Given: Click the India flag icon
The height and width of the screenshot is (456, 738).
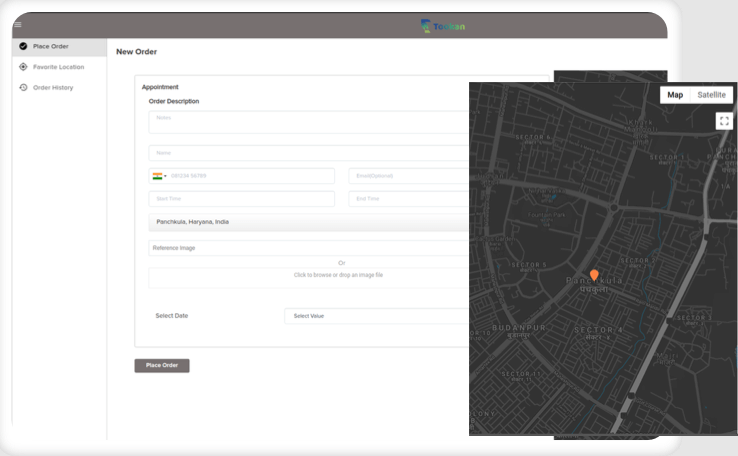Looking at the screenshot, I should (x=157, y=176).
